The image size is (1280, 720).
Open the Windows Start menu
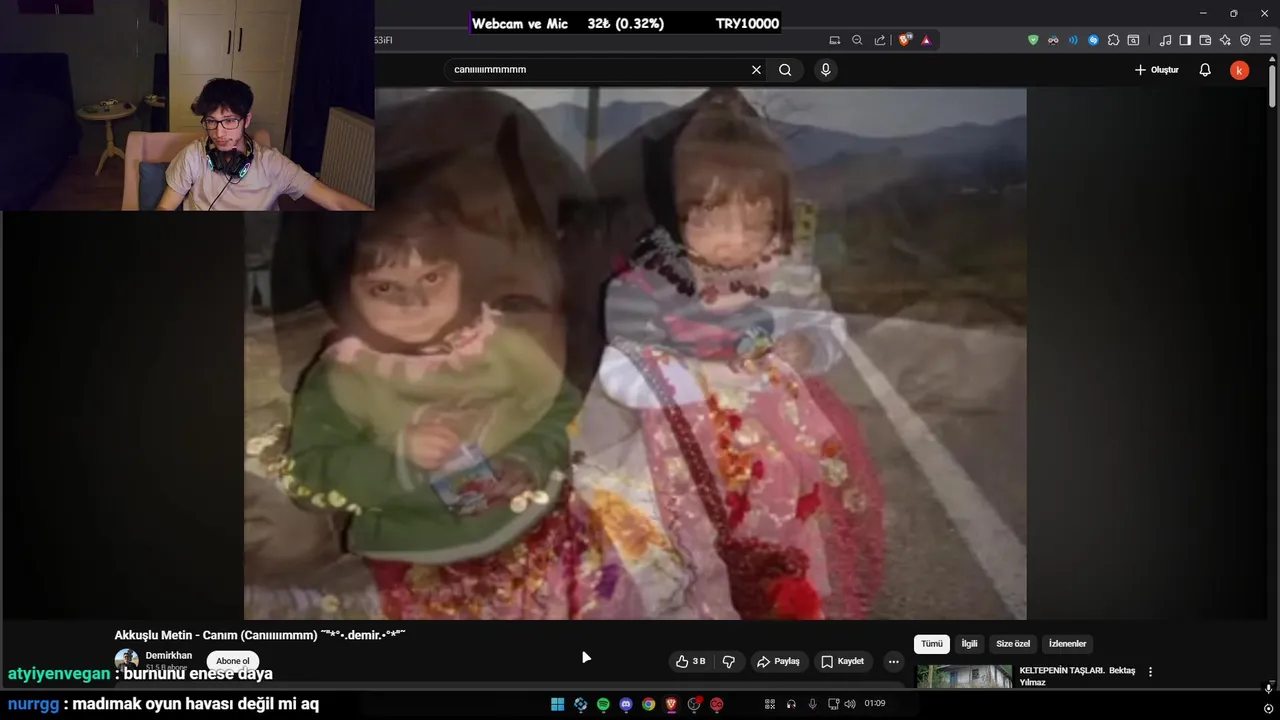point(557,704)
